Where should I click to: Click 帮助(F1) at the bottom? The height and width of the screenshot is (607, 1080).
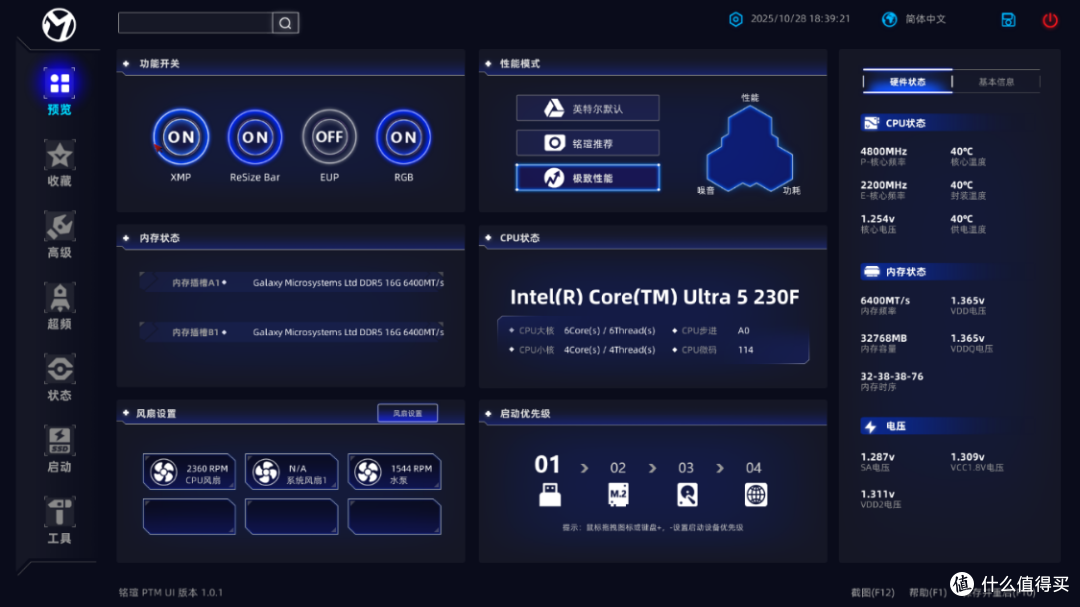(x=928, y=593)
